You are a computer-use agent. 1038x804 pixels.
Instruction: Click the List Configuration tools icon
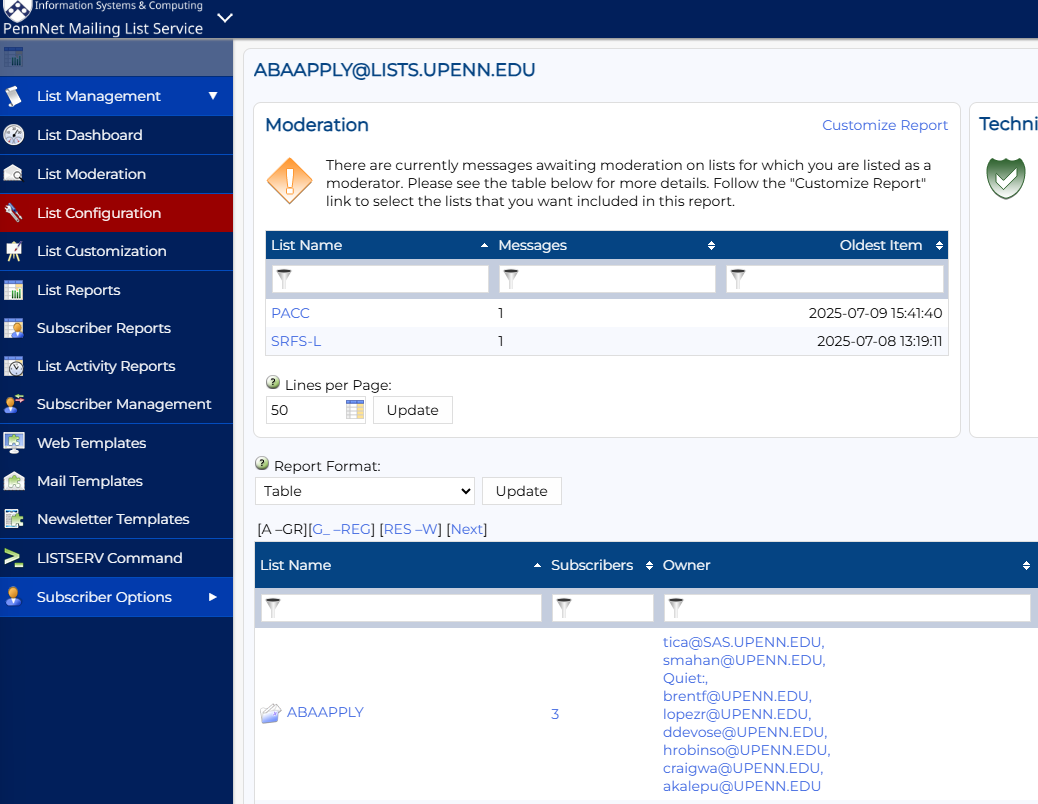(x=14, y=213)
